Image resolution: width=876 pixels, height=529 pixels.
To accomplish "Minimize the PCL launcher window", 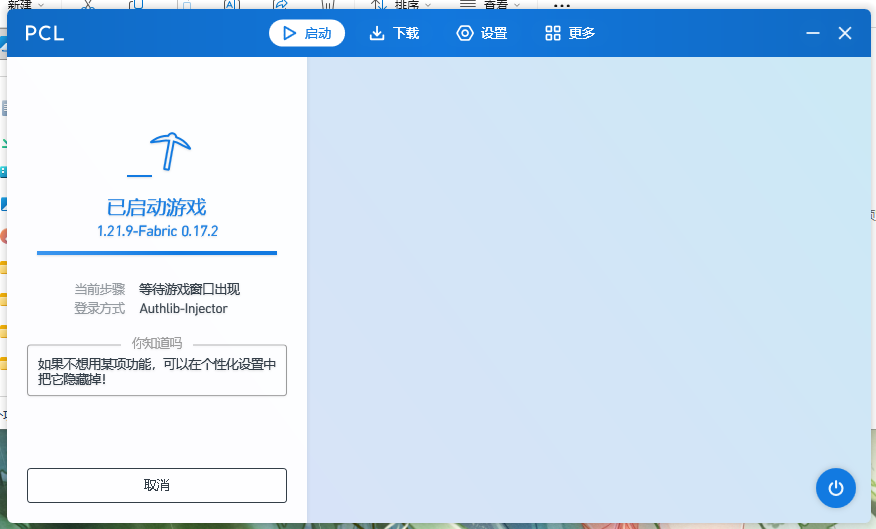I will coord(812,33).
